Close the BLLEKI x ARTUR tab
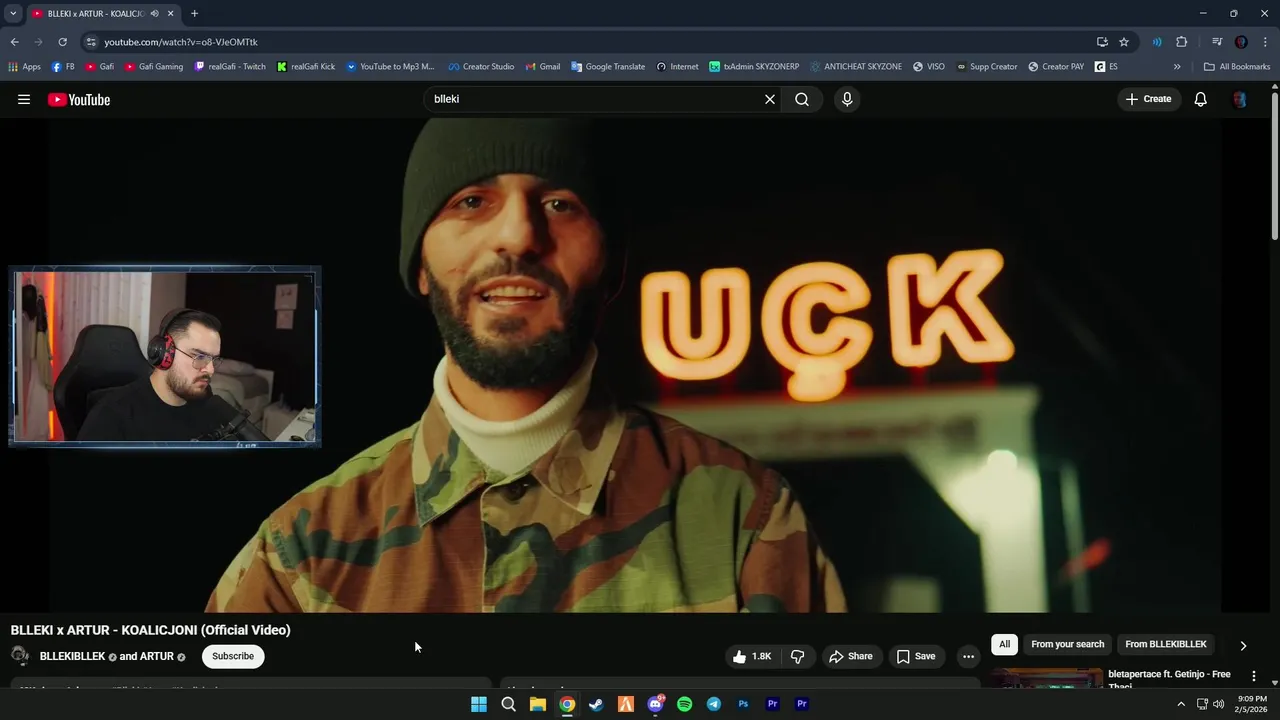The width and height of the screenshot is (1280, 720). tap(171, 14)
